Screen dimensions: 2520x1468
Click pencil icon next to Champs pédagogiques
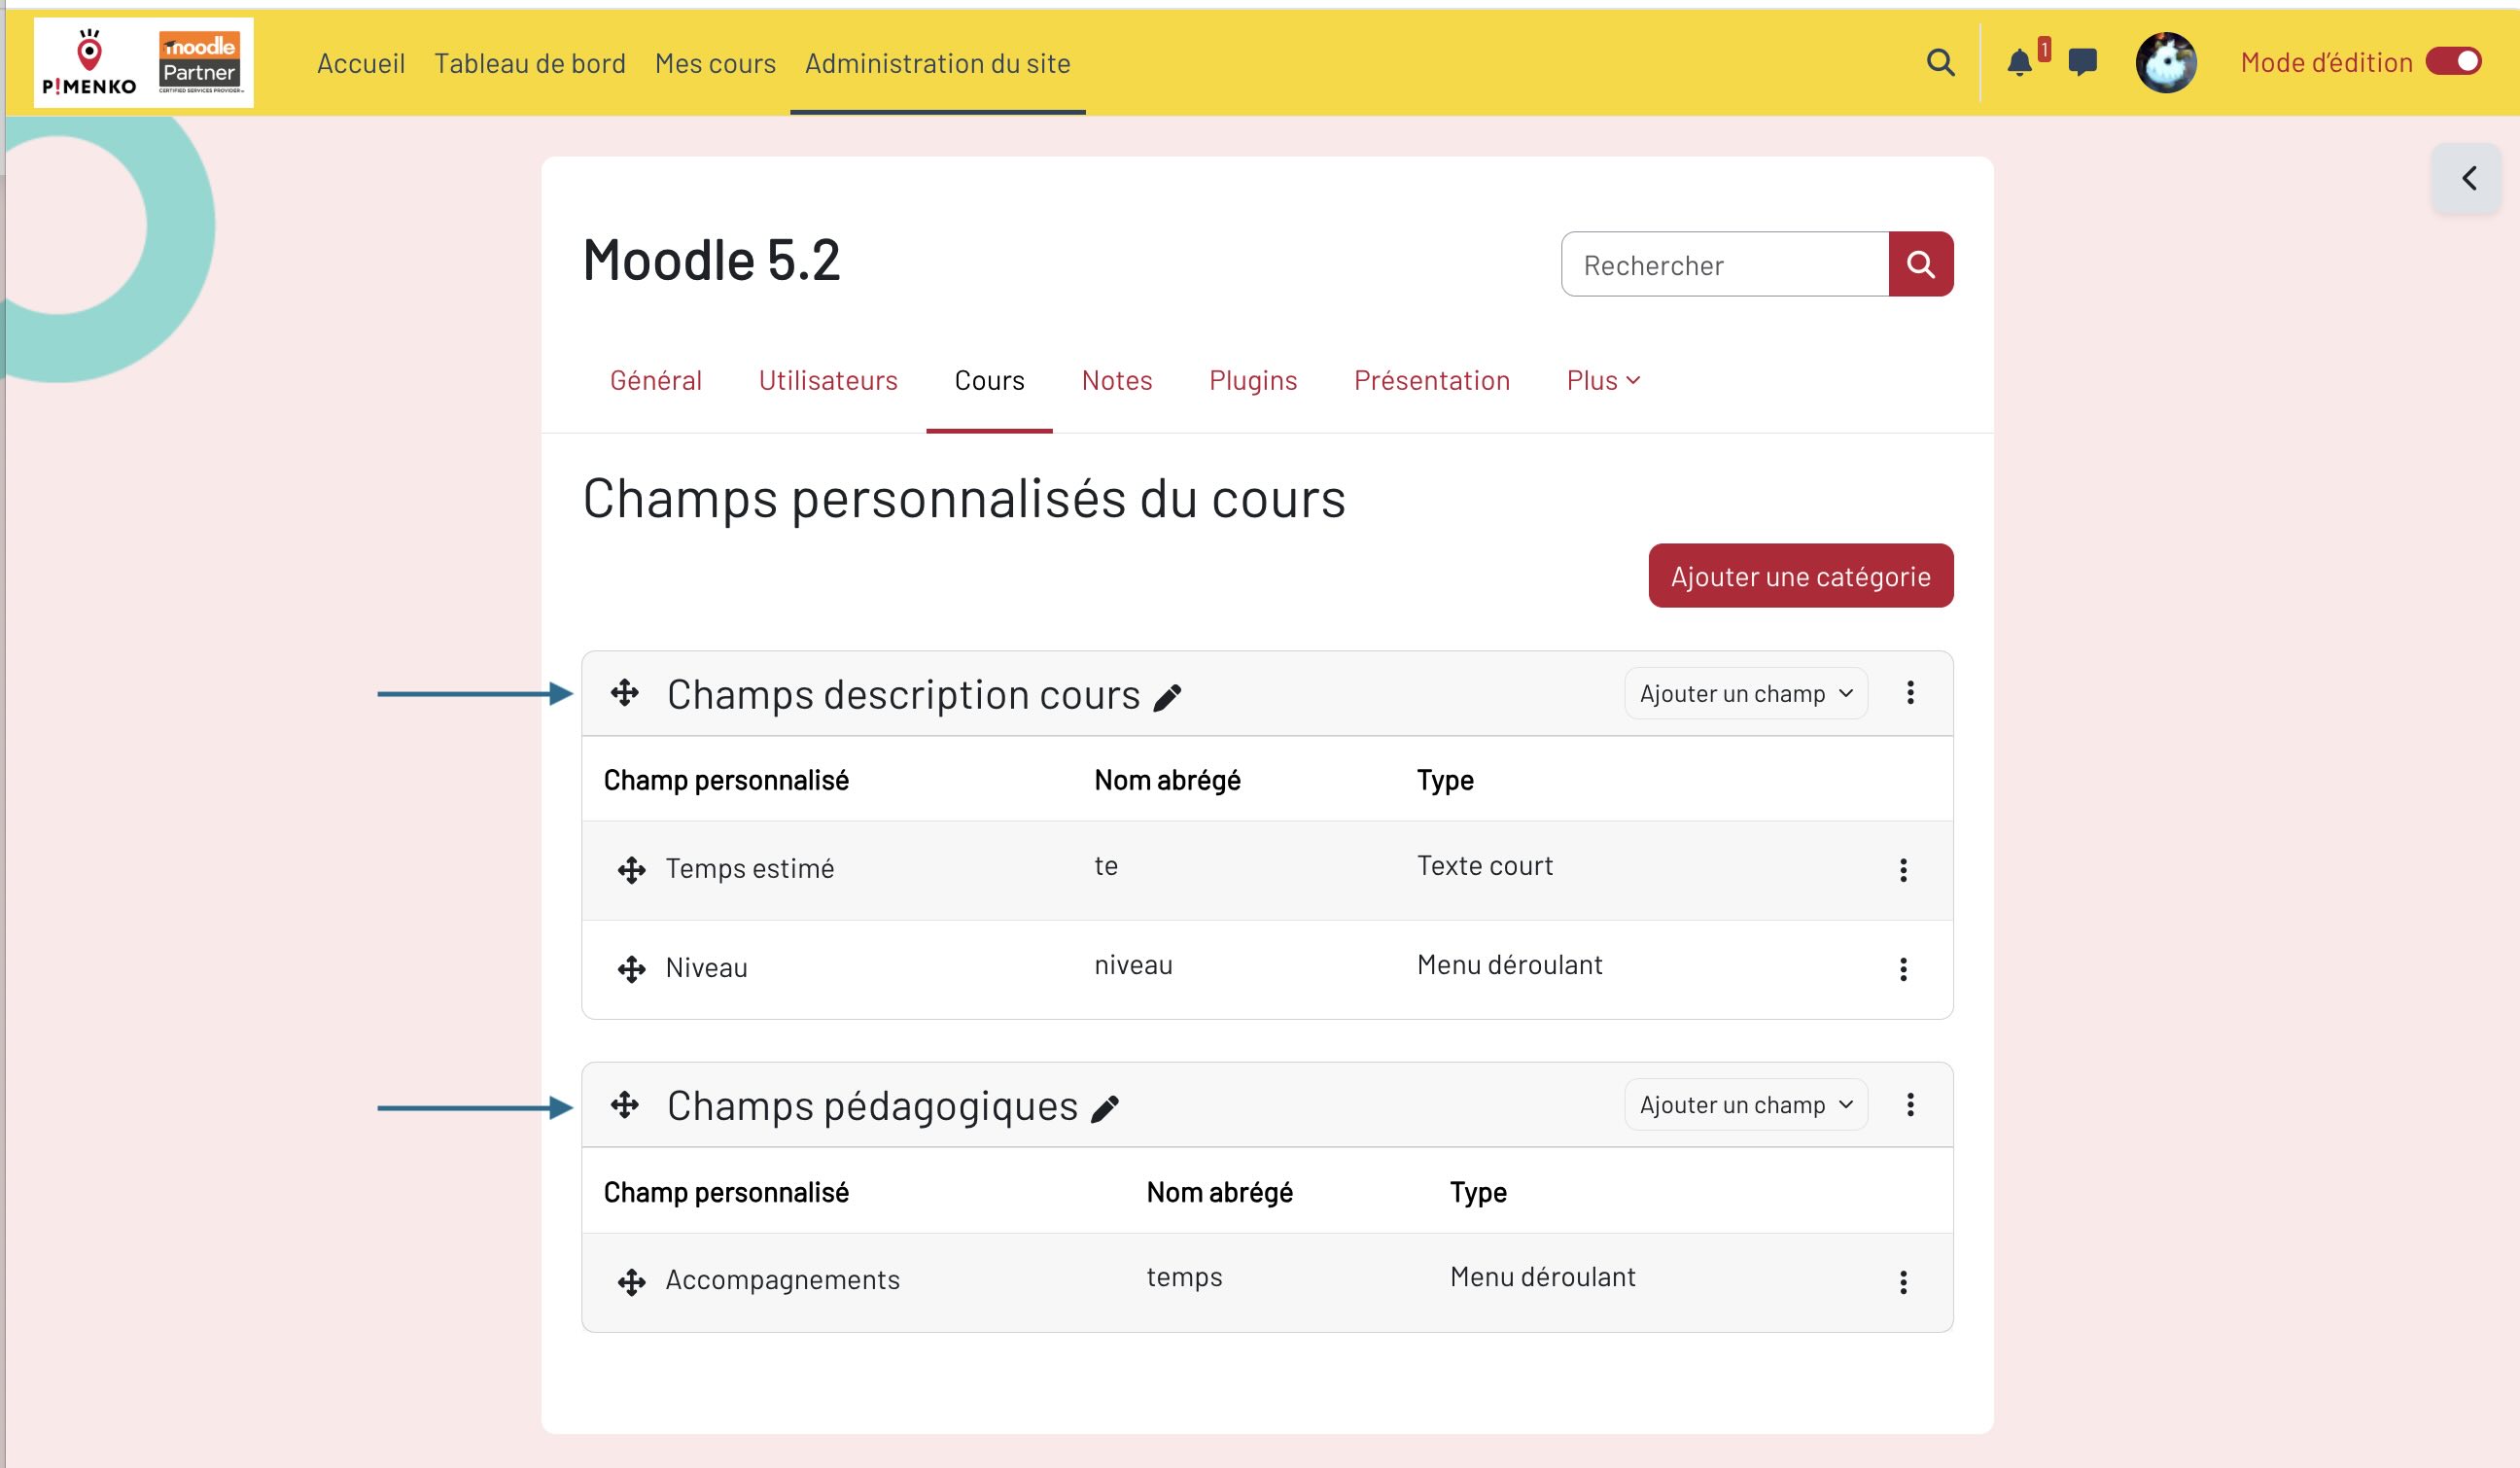click(1104, 1109)
